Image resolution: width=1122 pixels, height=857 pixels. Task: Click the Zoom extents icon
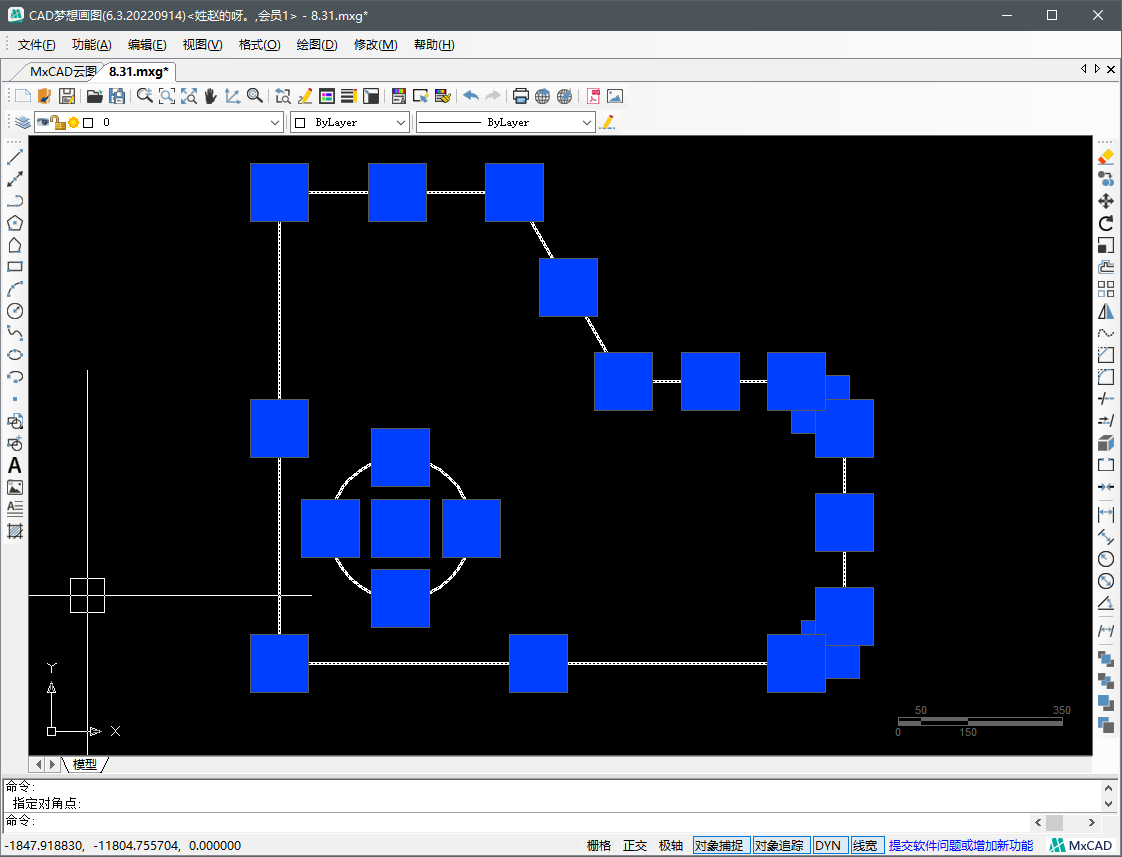coord(189,96)
